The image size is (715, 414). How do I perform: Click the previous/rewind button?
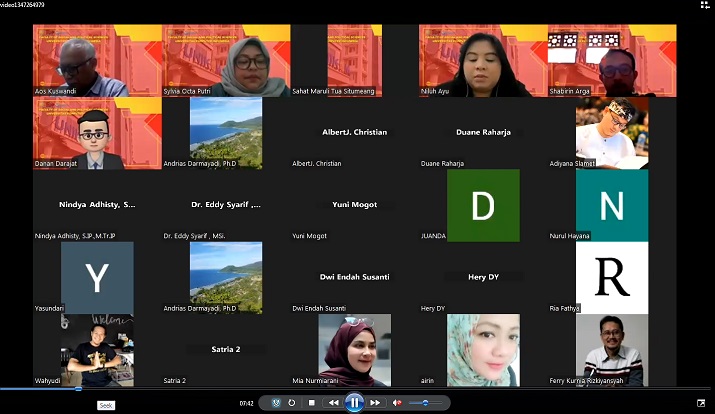(333, 403)
